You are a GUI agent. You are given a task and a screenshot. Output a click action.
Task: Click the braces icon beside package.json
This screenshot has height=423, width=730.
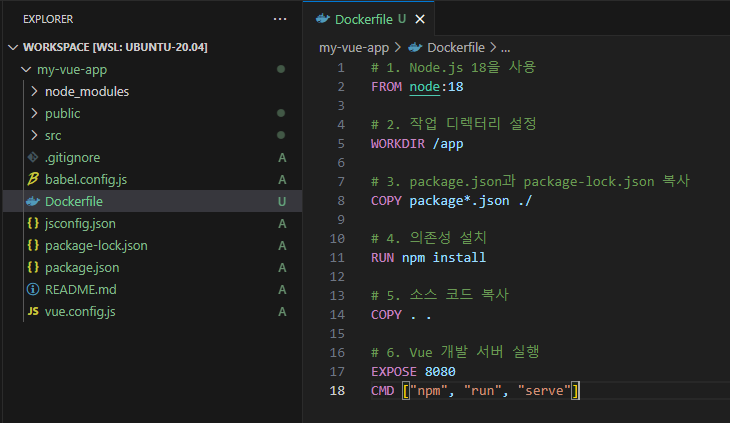[x=33, y=268]
